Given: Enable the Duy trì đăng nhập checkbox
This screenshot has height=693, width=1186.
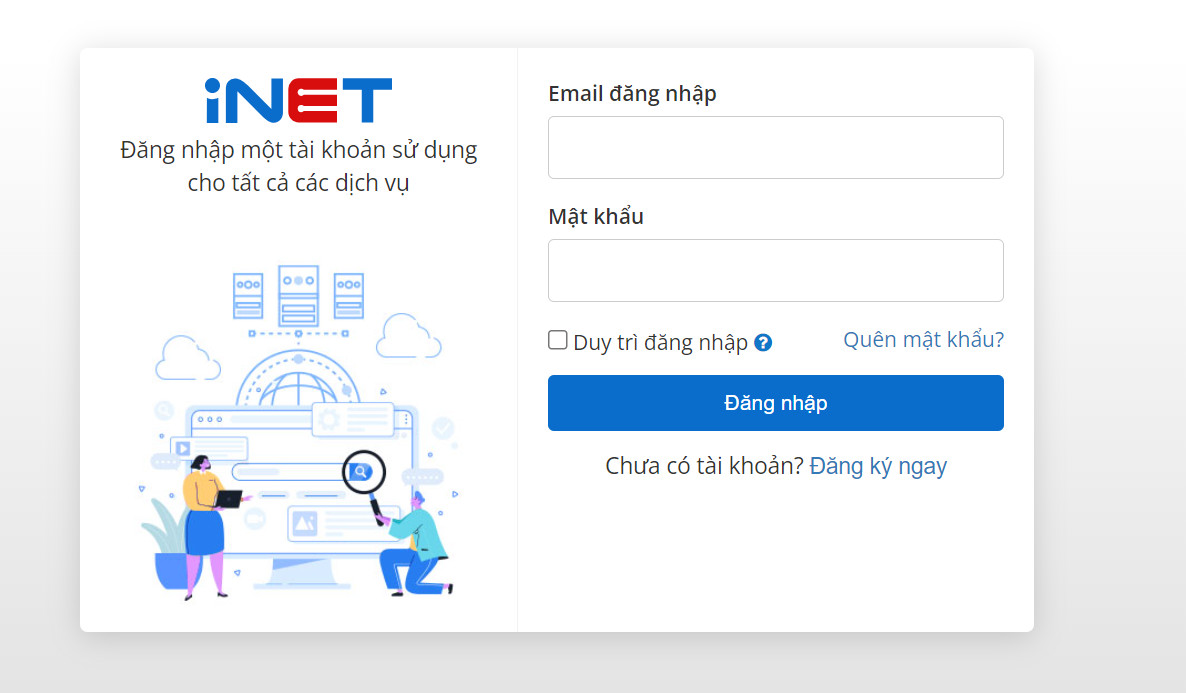Looking at the screenshot, I should point(557,339).
